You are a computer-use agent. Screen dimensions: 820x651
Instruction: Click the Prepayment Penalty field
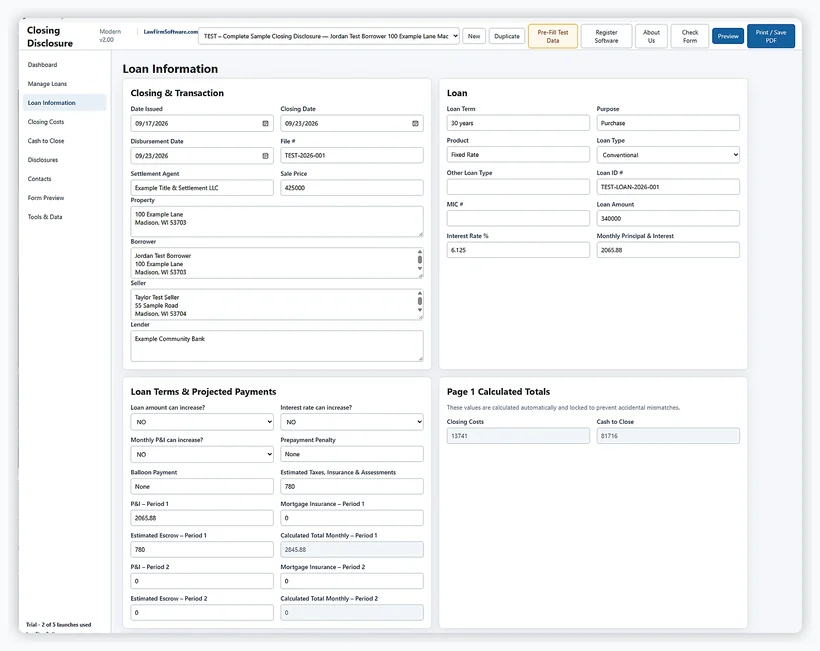coord(352,454)
